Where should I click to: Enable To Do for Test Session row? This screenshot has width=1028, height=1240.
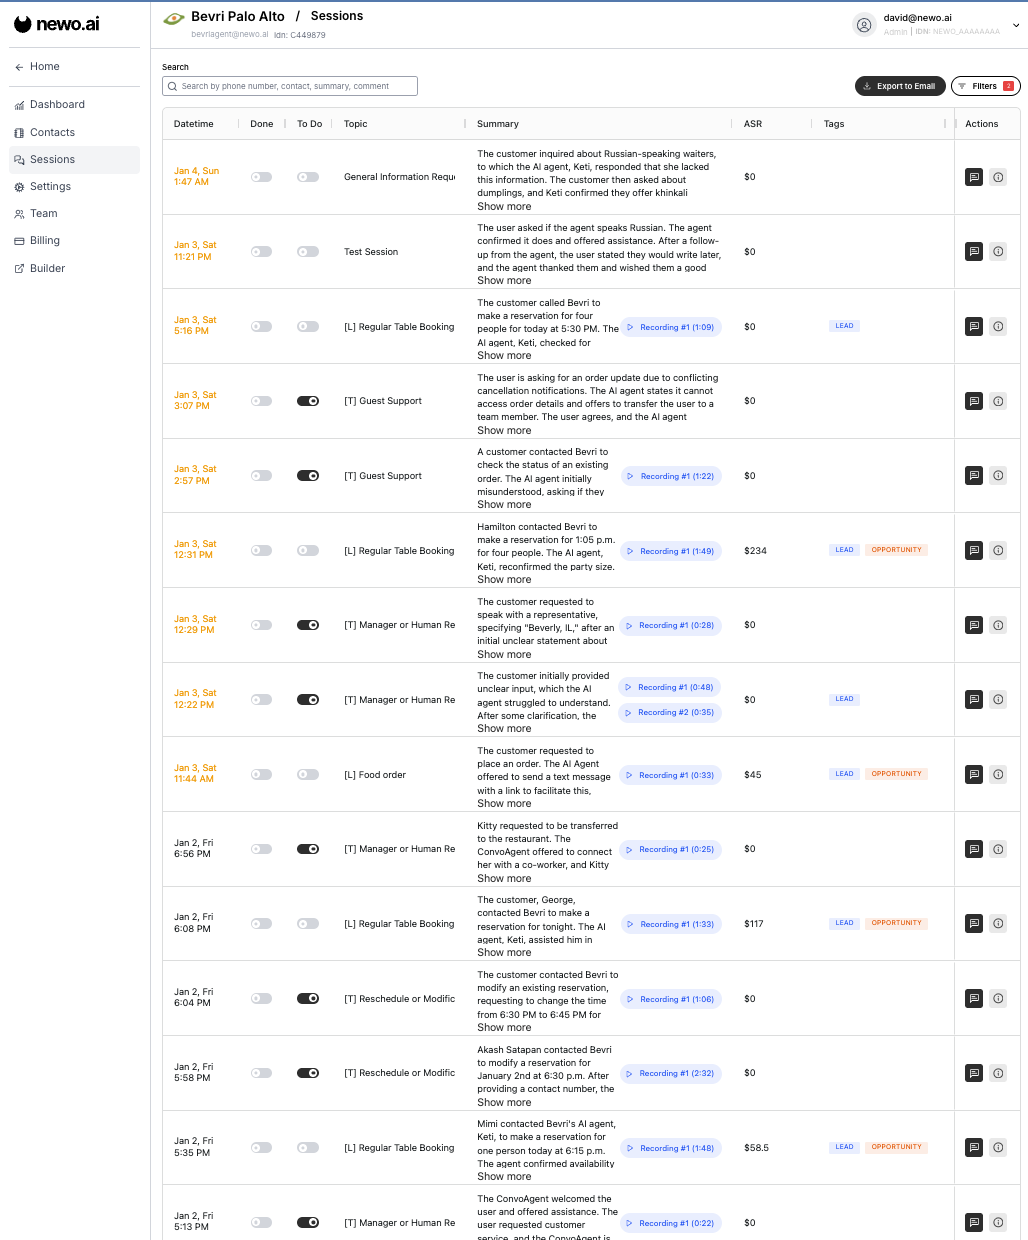pos(308,252)
